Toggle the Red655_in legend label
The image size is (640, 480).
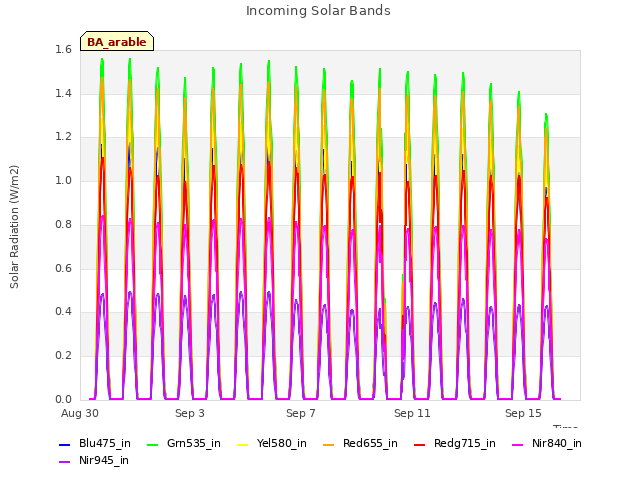tap(370, 443)
